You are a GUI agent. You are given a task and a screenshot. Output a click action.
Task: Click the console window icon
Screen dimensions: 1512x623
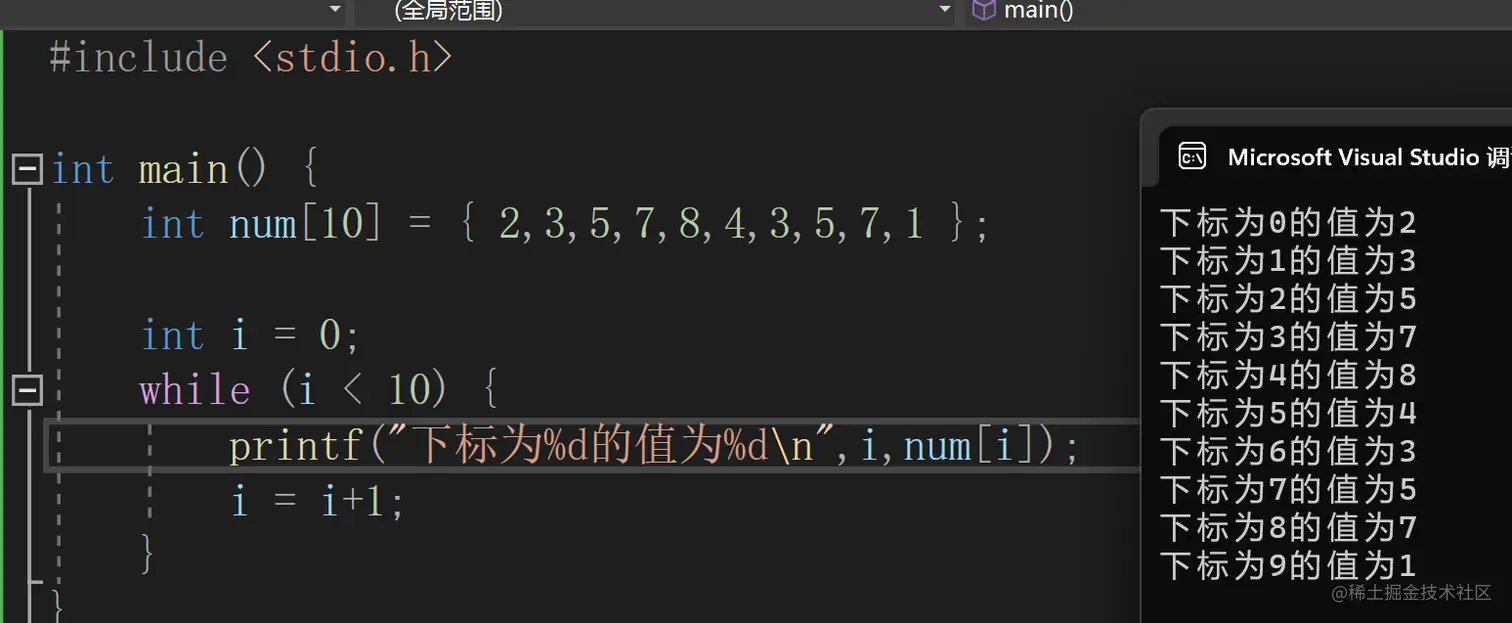1192,157
